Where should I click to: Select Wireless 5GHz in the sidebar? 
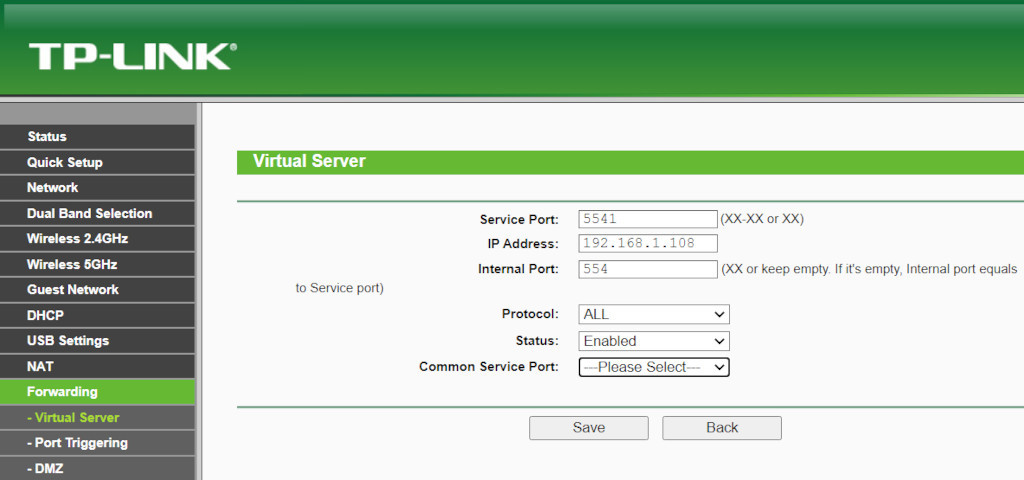(x=72, y=264)
